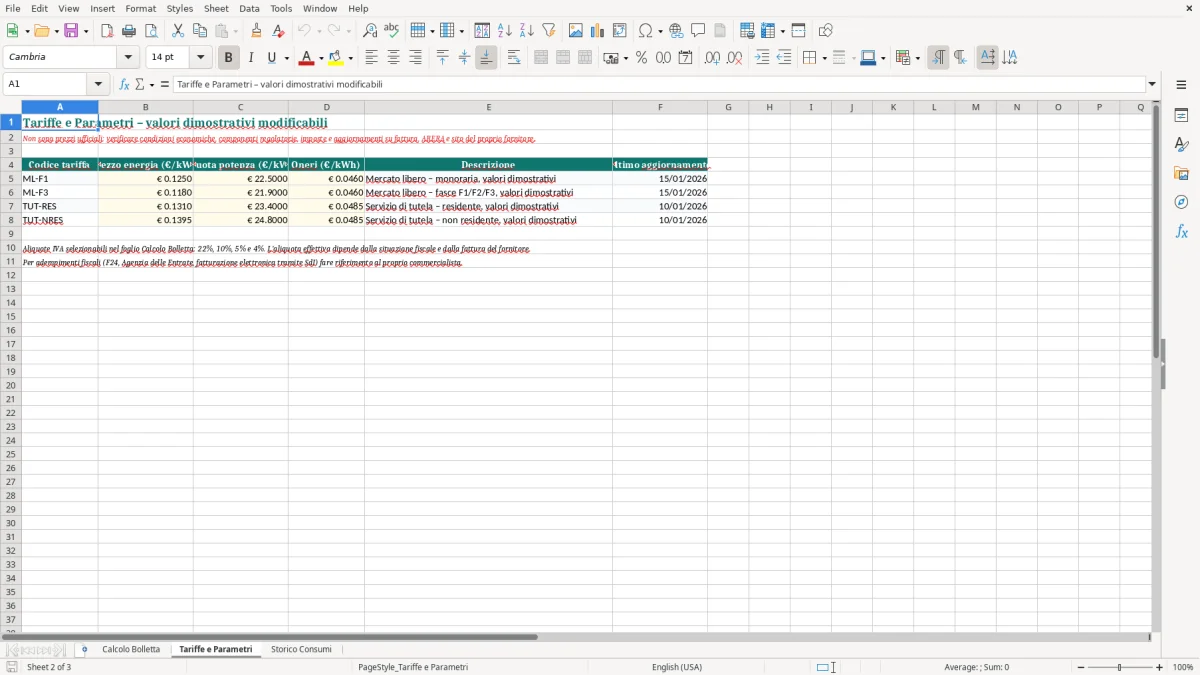Expand the formula bar
Viewport: 1200px width, 675px height.
[x=1152, y=84]
